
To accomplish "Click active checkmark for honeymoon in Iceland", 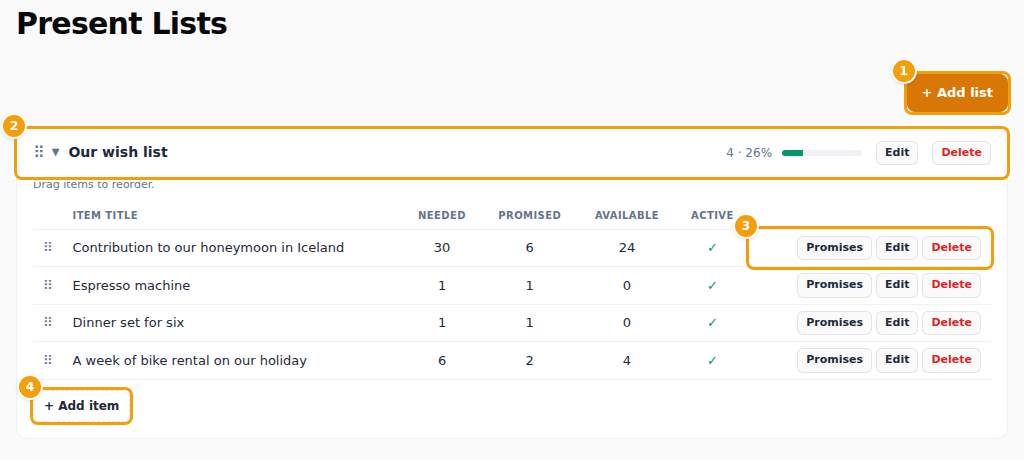I will click(x=712, y=248).
